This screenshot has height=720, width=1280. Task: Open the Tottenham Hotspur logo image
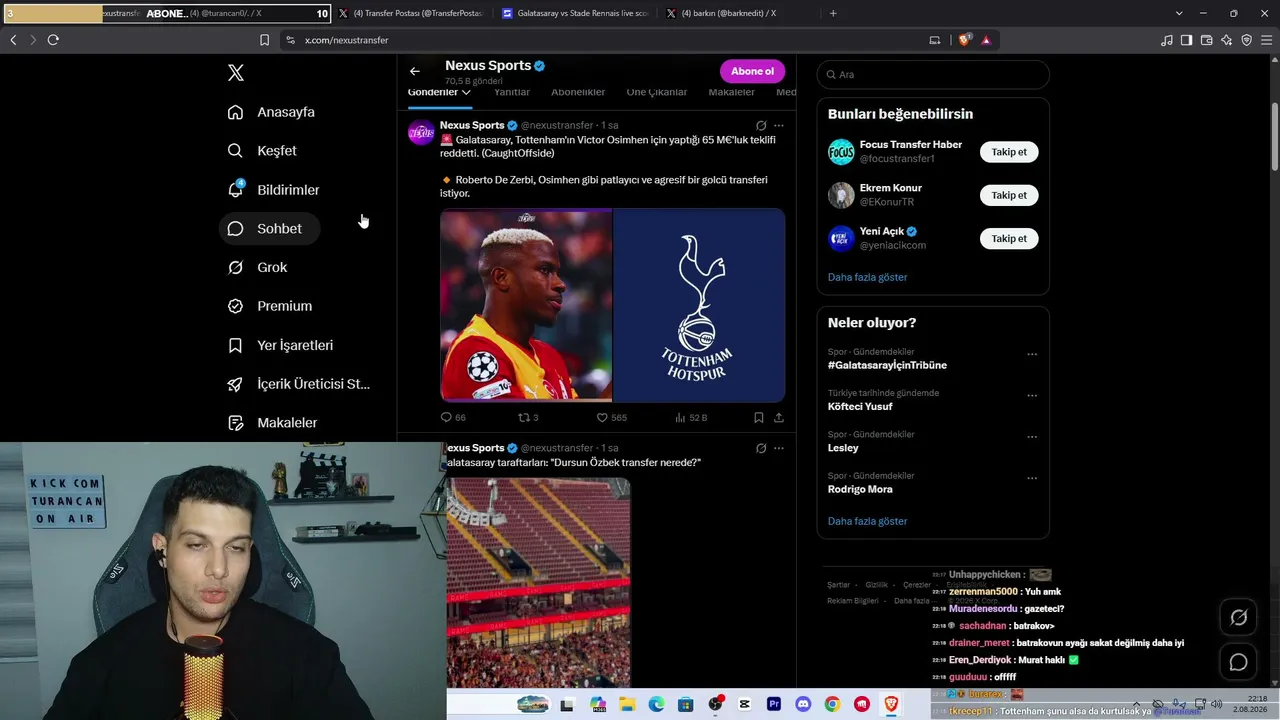(699, 305)
